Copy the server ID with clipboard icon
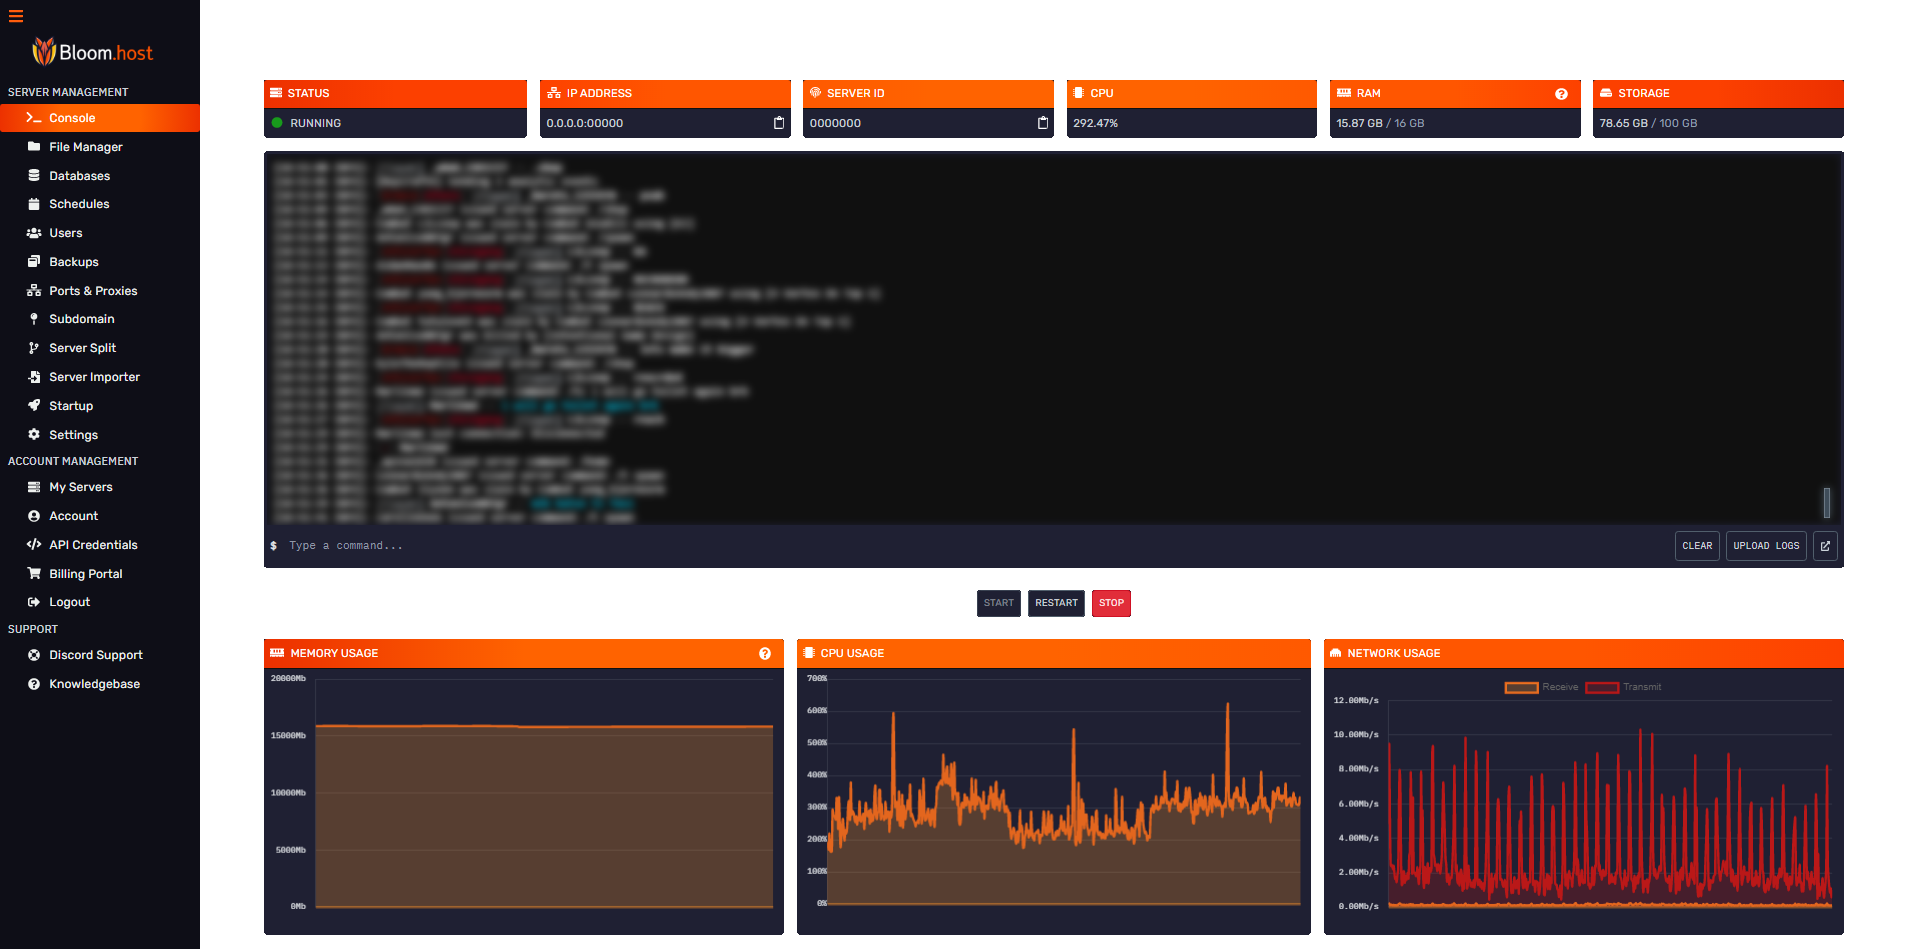Screen dimensions: 1908x949 (1043, 123)
